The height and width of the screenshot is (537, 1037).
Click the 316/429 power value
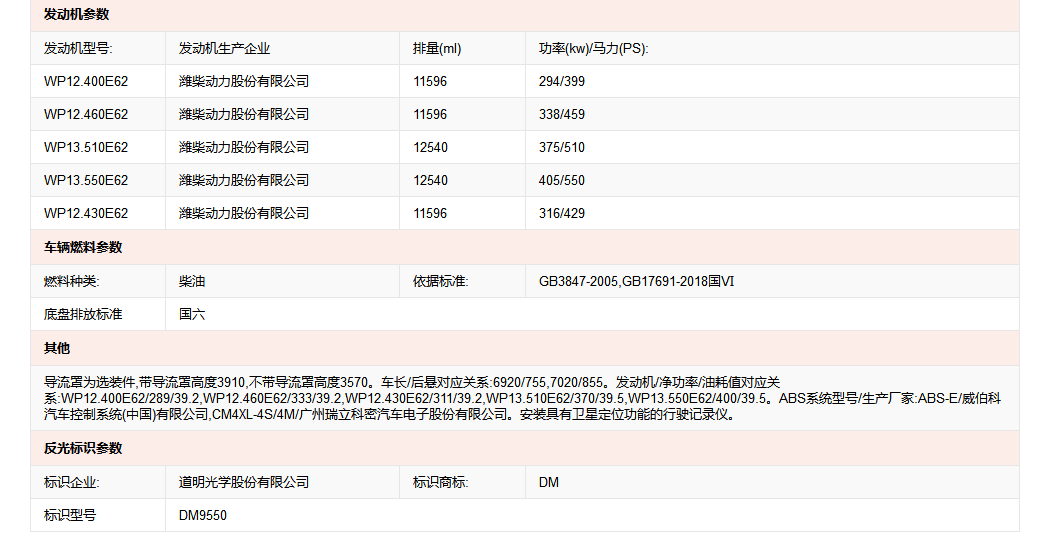pyautogui.click(x=562, y=213)
